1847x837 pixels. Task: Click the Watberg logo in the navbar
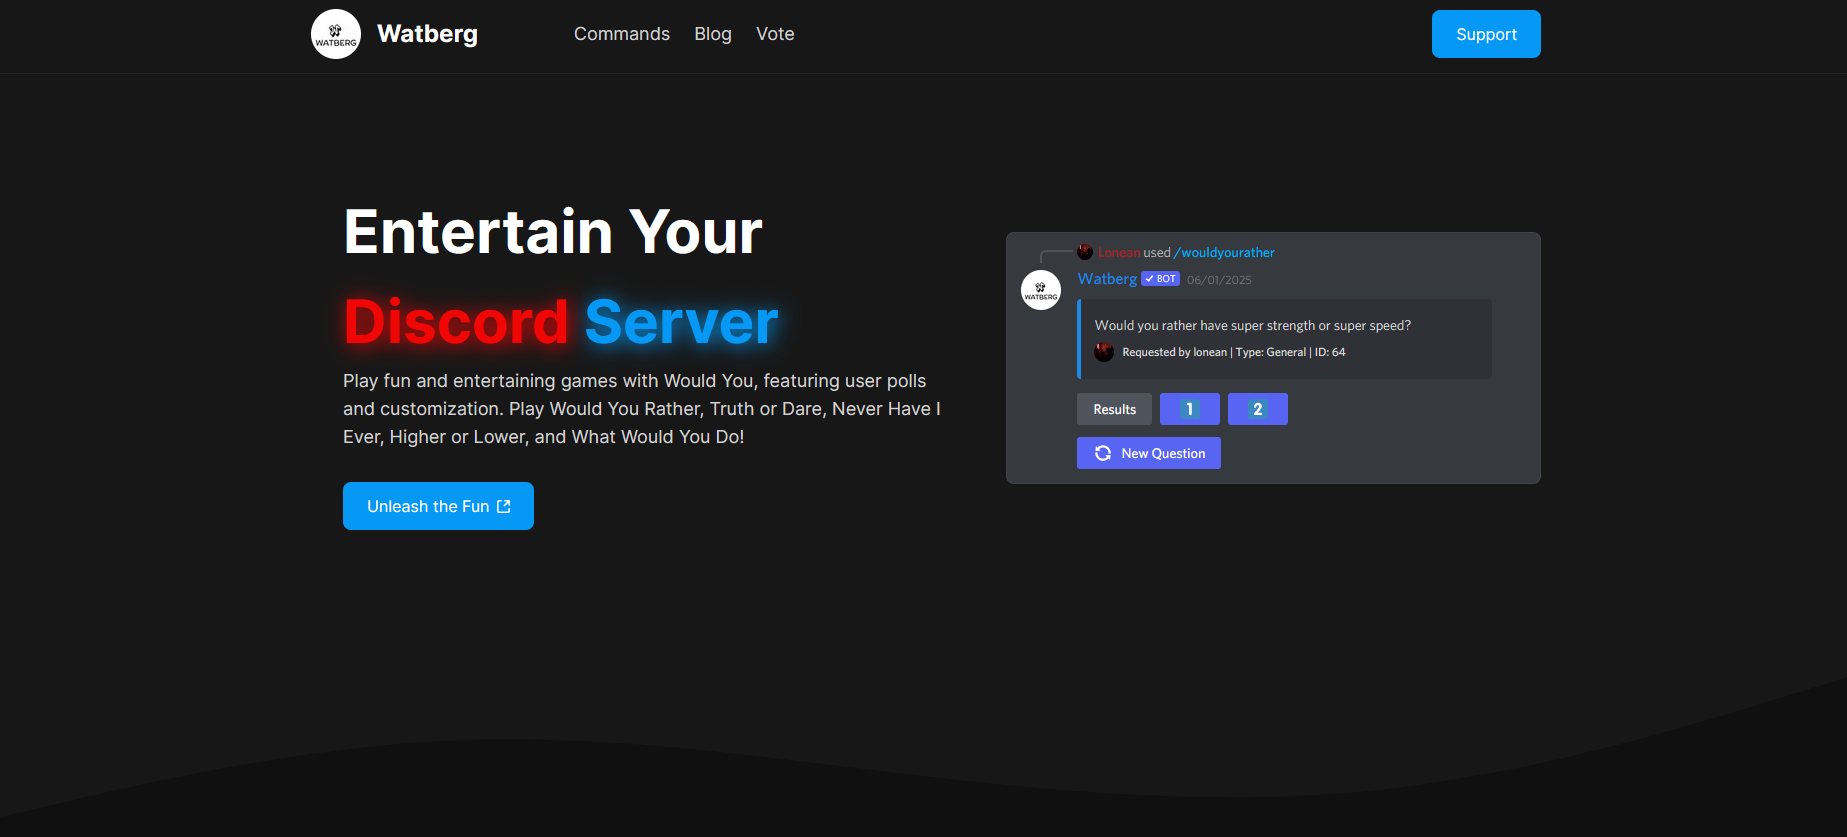click(336, 34)
